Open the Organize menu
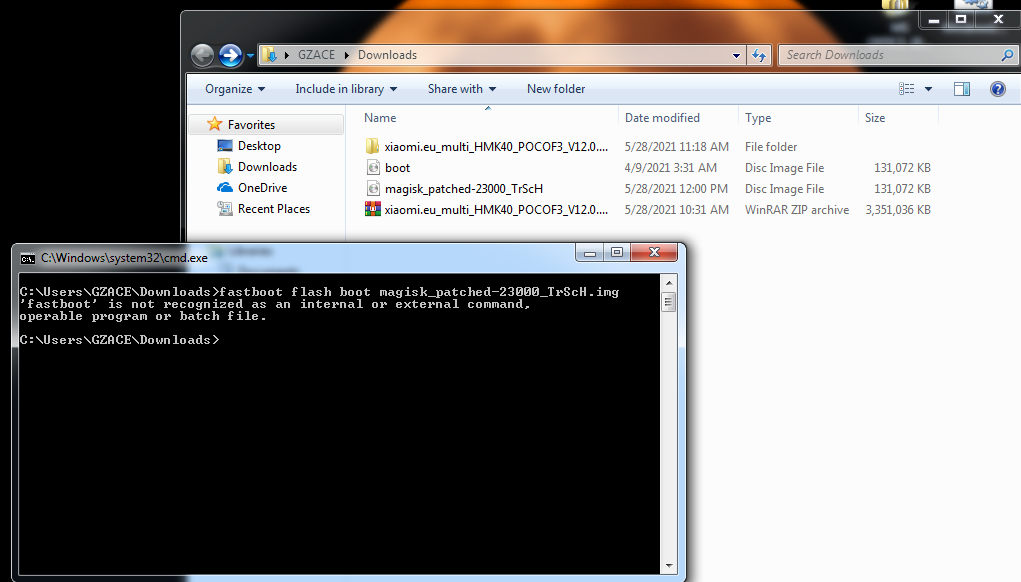This screenshot has height=582, width=1021. click(235, 89)
